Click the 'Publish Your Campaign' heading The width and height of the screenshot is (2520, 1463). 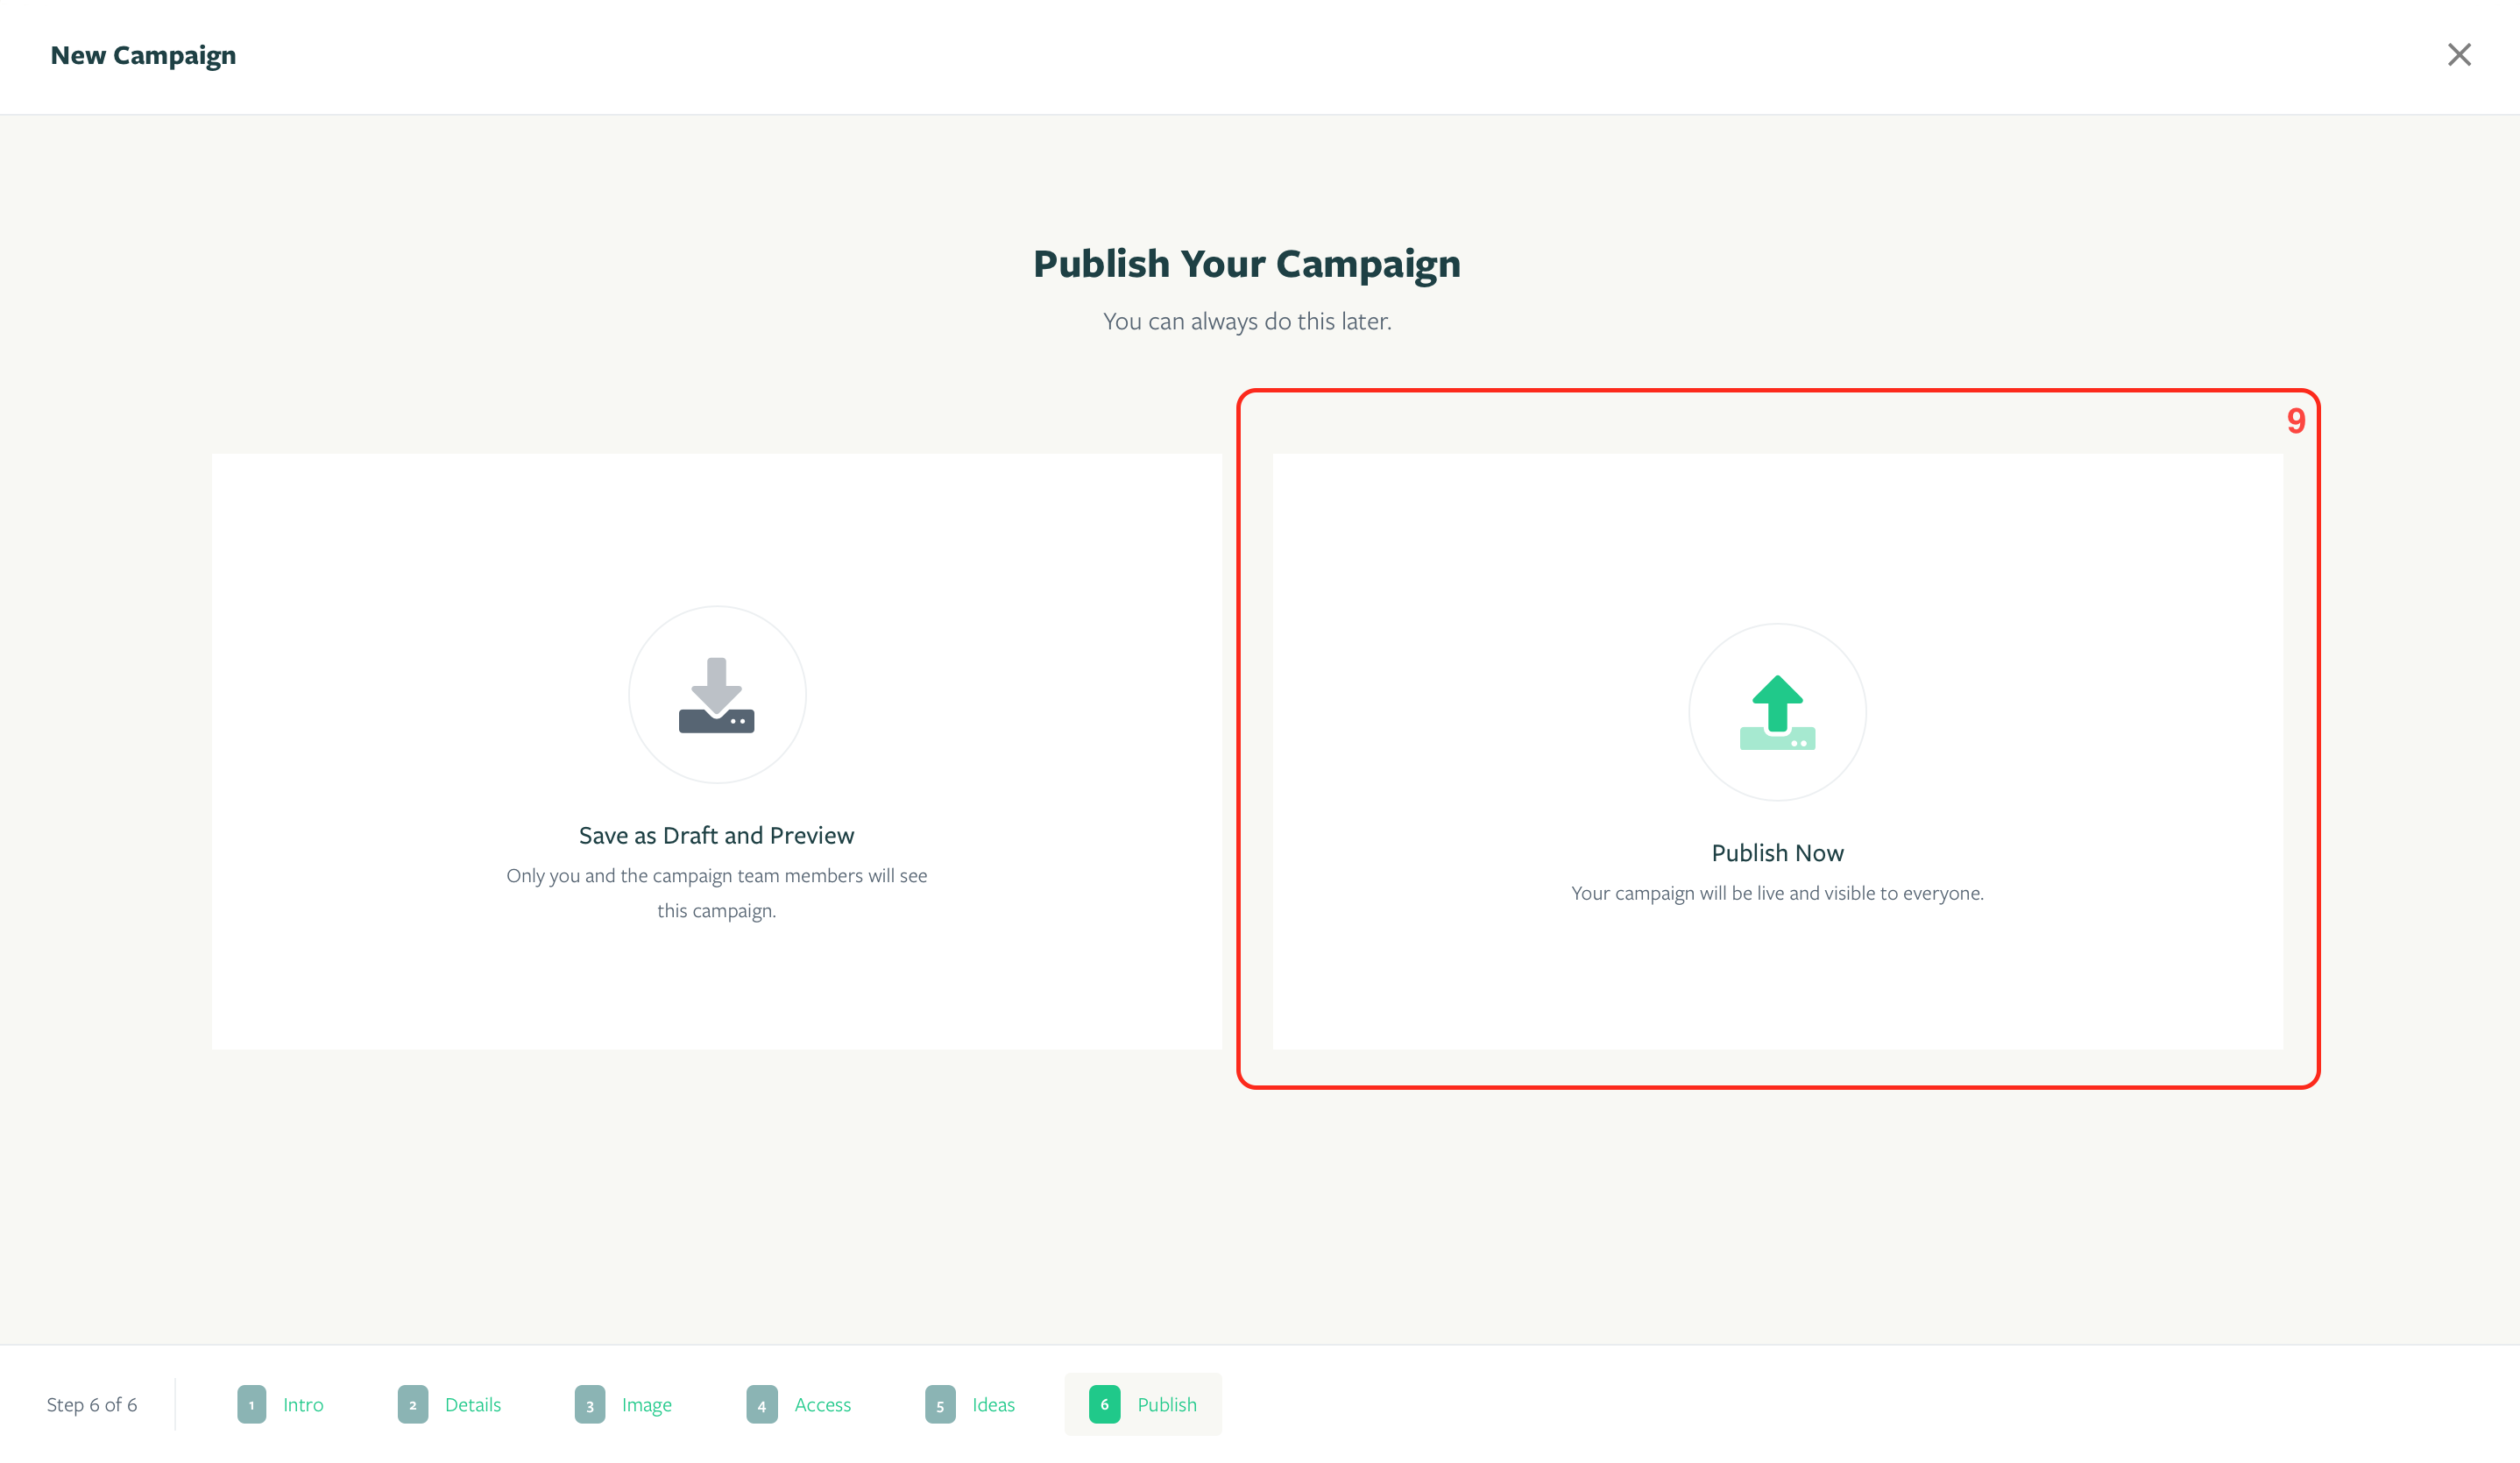1247,264
